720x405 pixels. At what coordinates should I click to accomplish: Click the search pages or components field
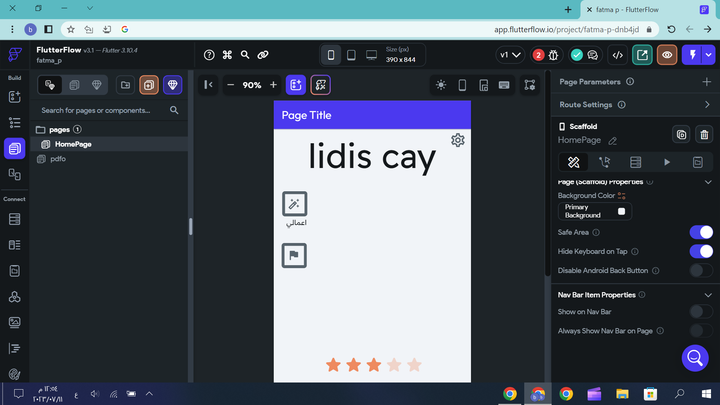tap(103, 110)
